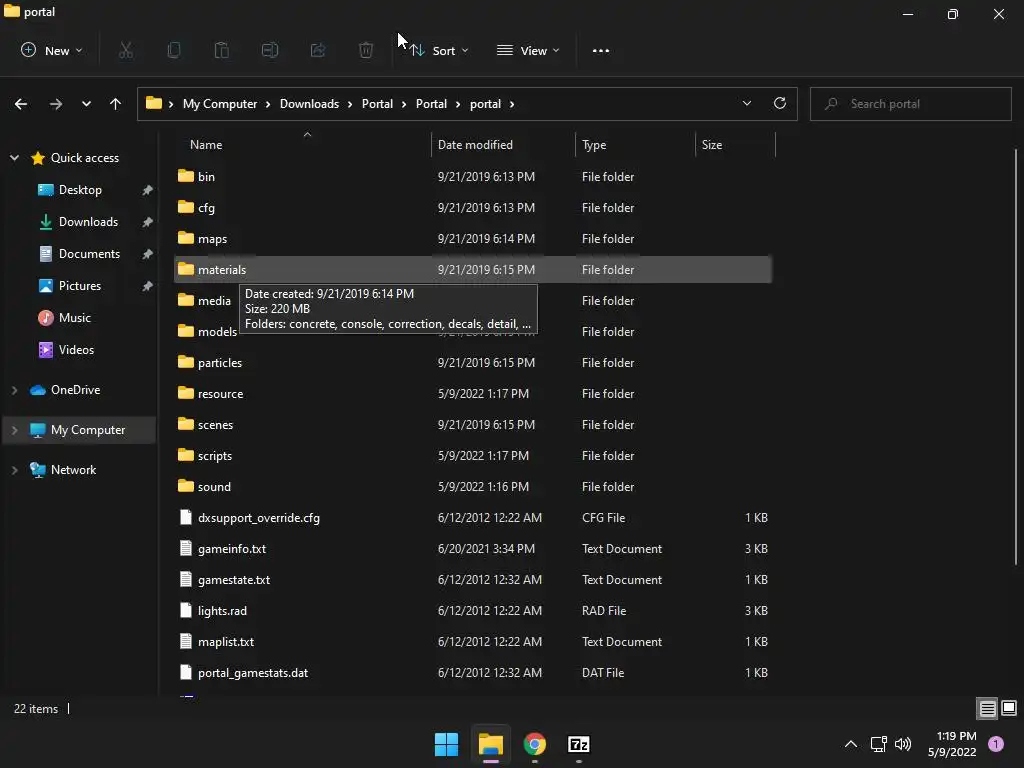Sort by the Type column header
The height and width of the screenshot is (768, 1024).
pyautogui.click(x=635, y=144)
